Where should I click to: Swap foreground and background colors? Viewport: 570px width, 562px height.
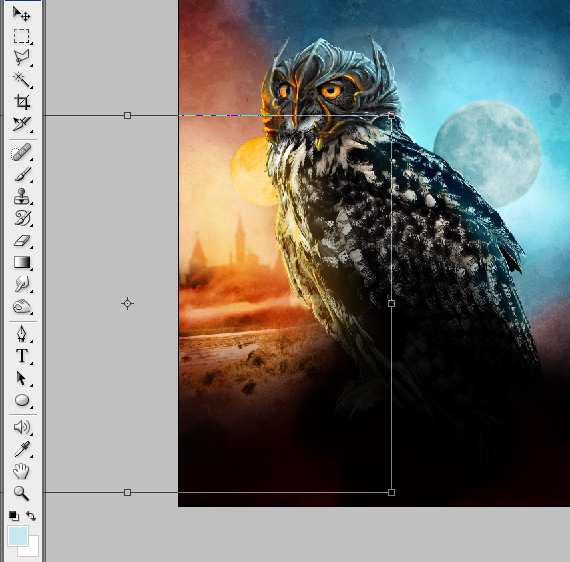tap(31, 515)
